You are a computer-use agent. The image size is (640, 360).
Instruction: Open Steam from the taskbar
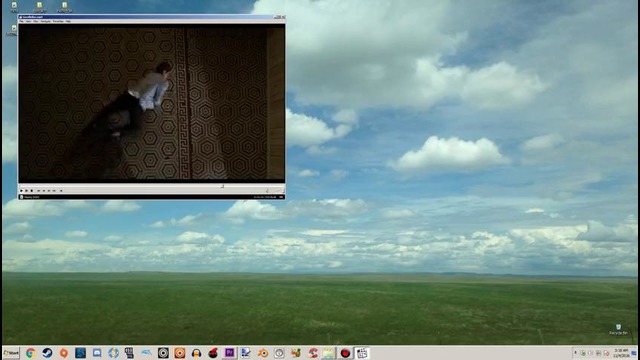[47, 353]
